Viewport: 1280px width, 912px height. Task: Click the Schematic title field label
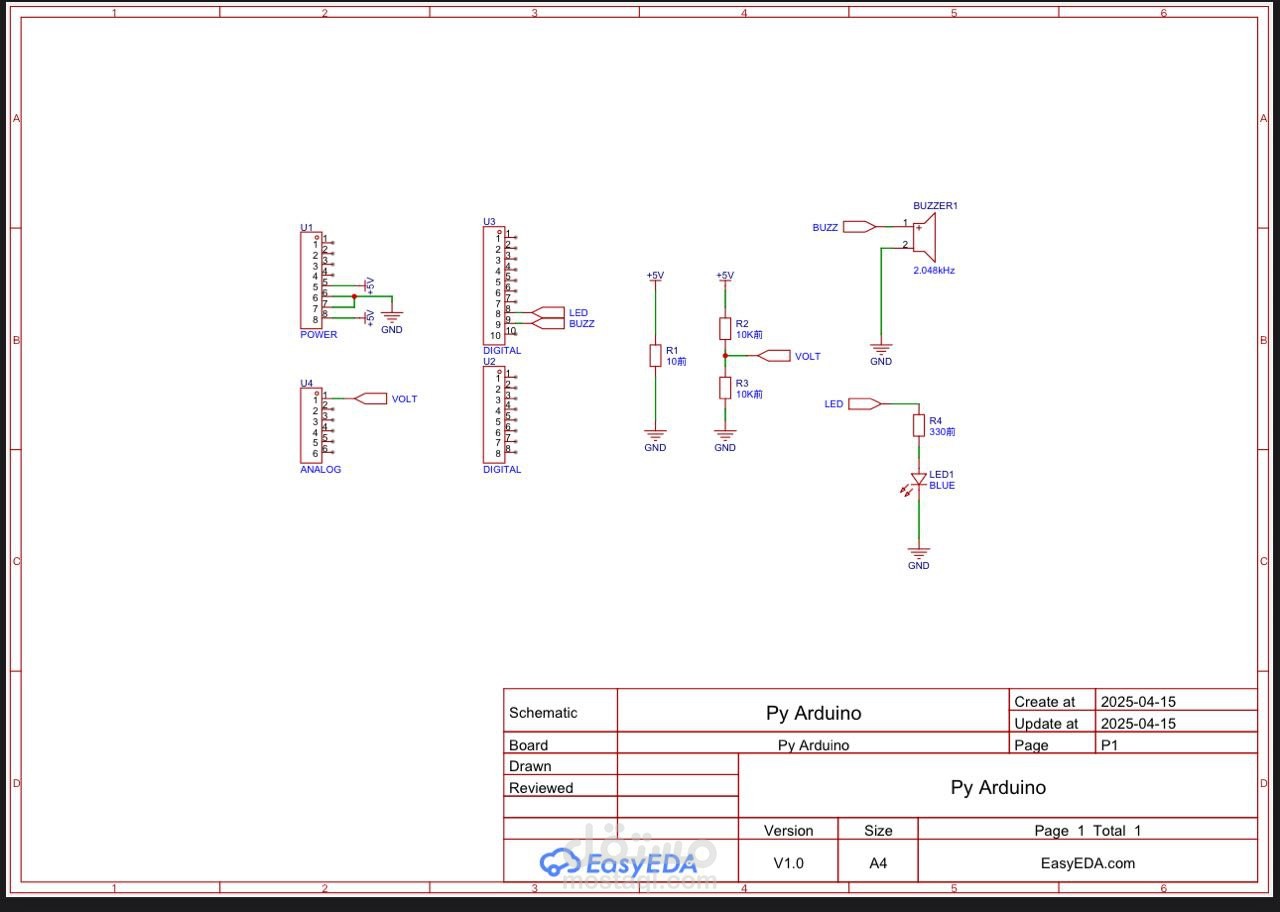pos(543,713)
